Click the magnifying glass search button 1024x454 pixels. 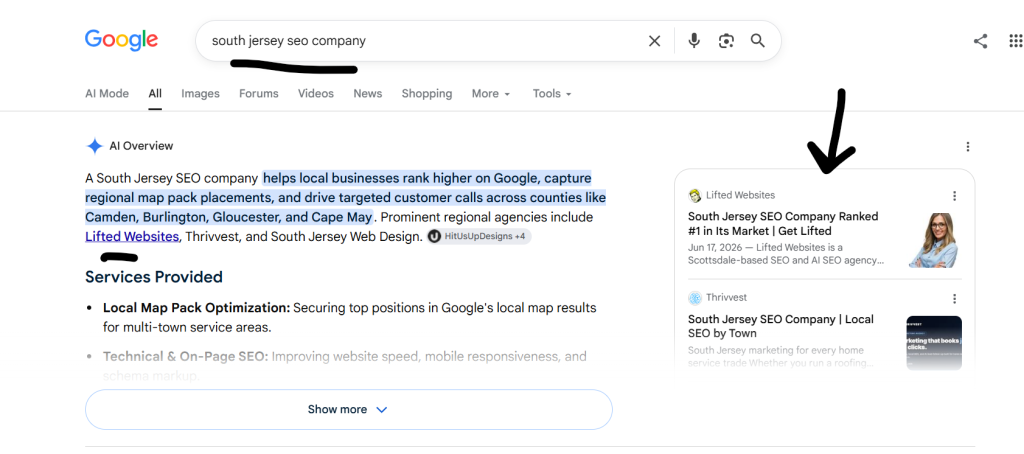tap(758, 41)
